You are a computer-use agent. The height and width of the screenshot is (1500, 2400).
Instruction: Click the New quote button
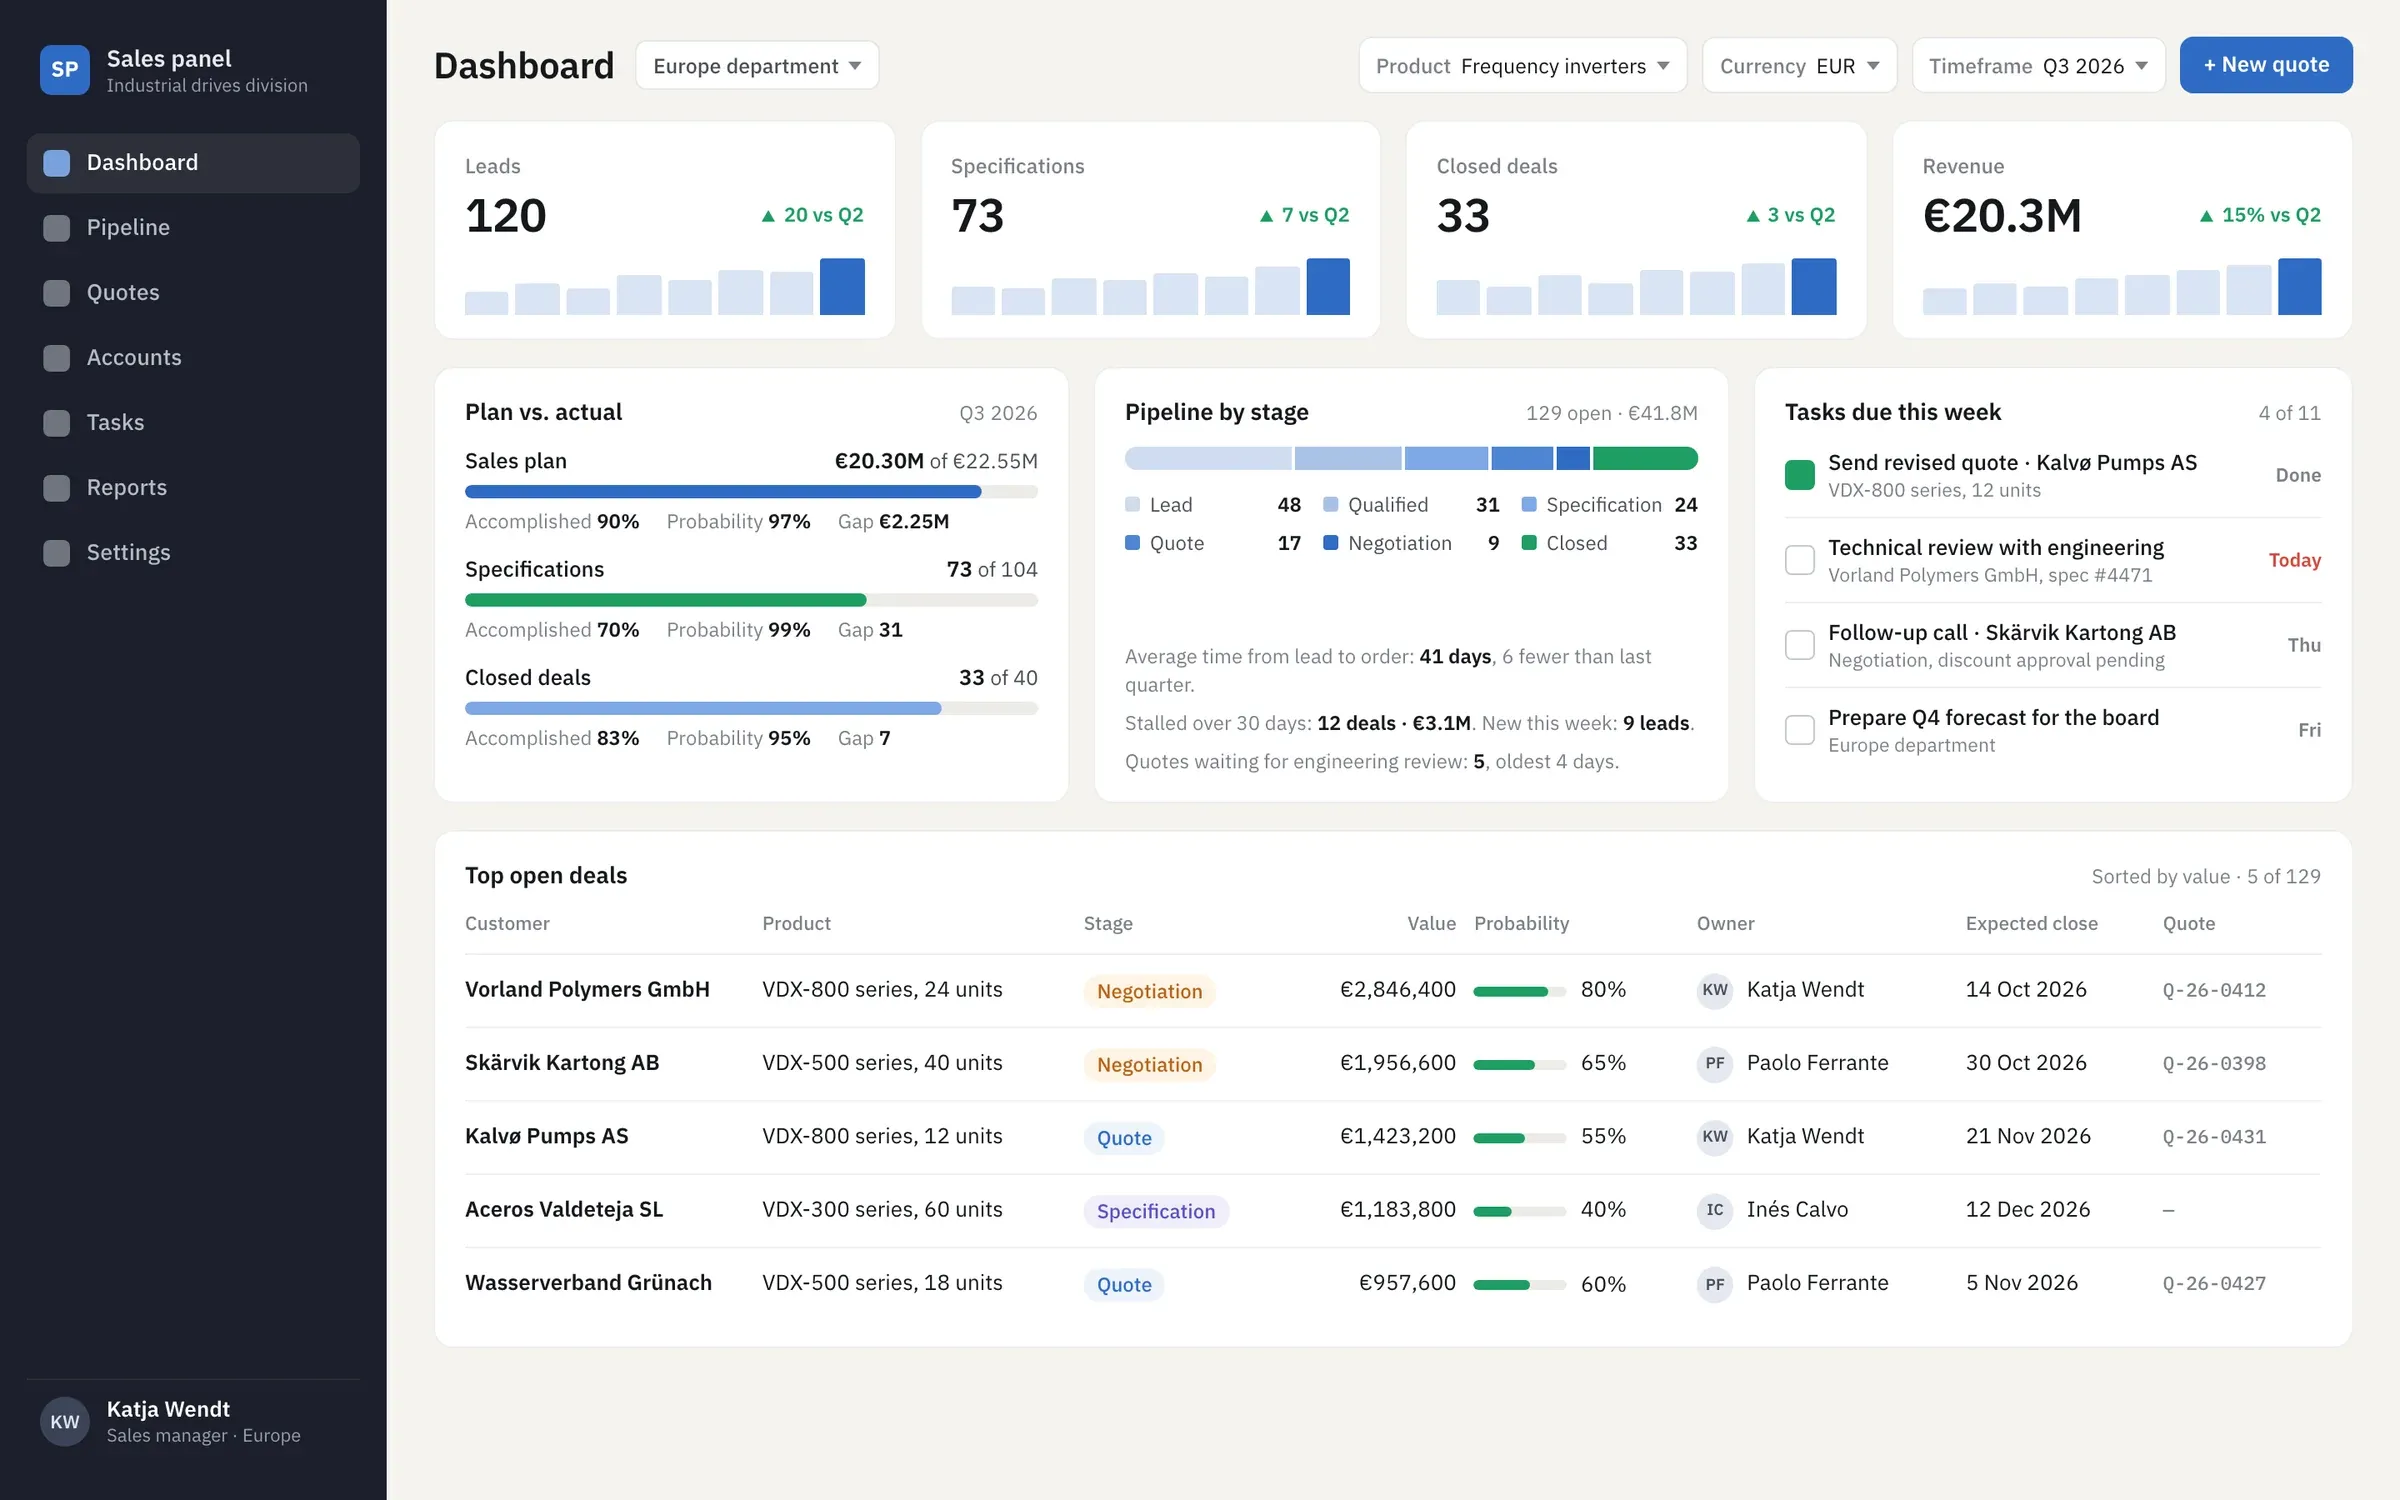point(2266,65)
